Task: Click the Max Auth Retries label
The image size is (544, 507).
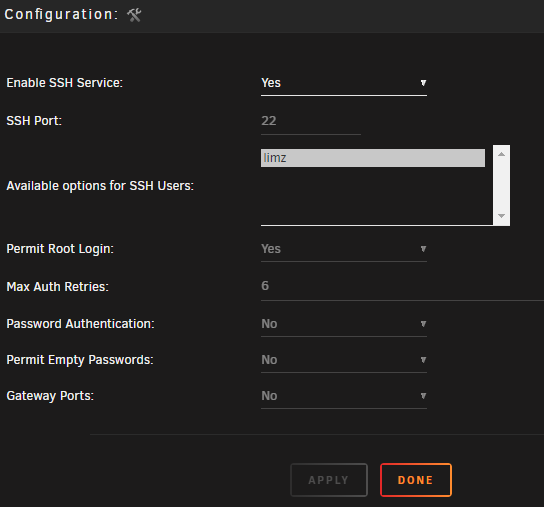Action: (58, 287)
